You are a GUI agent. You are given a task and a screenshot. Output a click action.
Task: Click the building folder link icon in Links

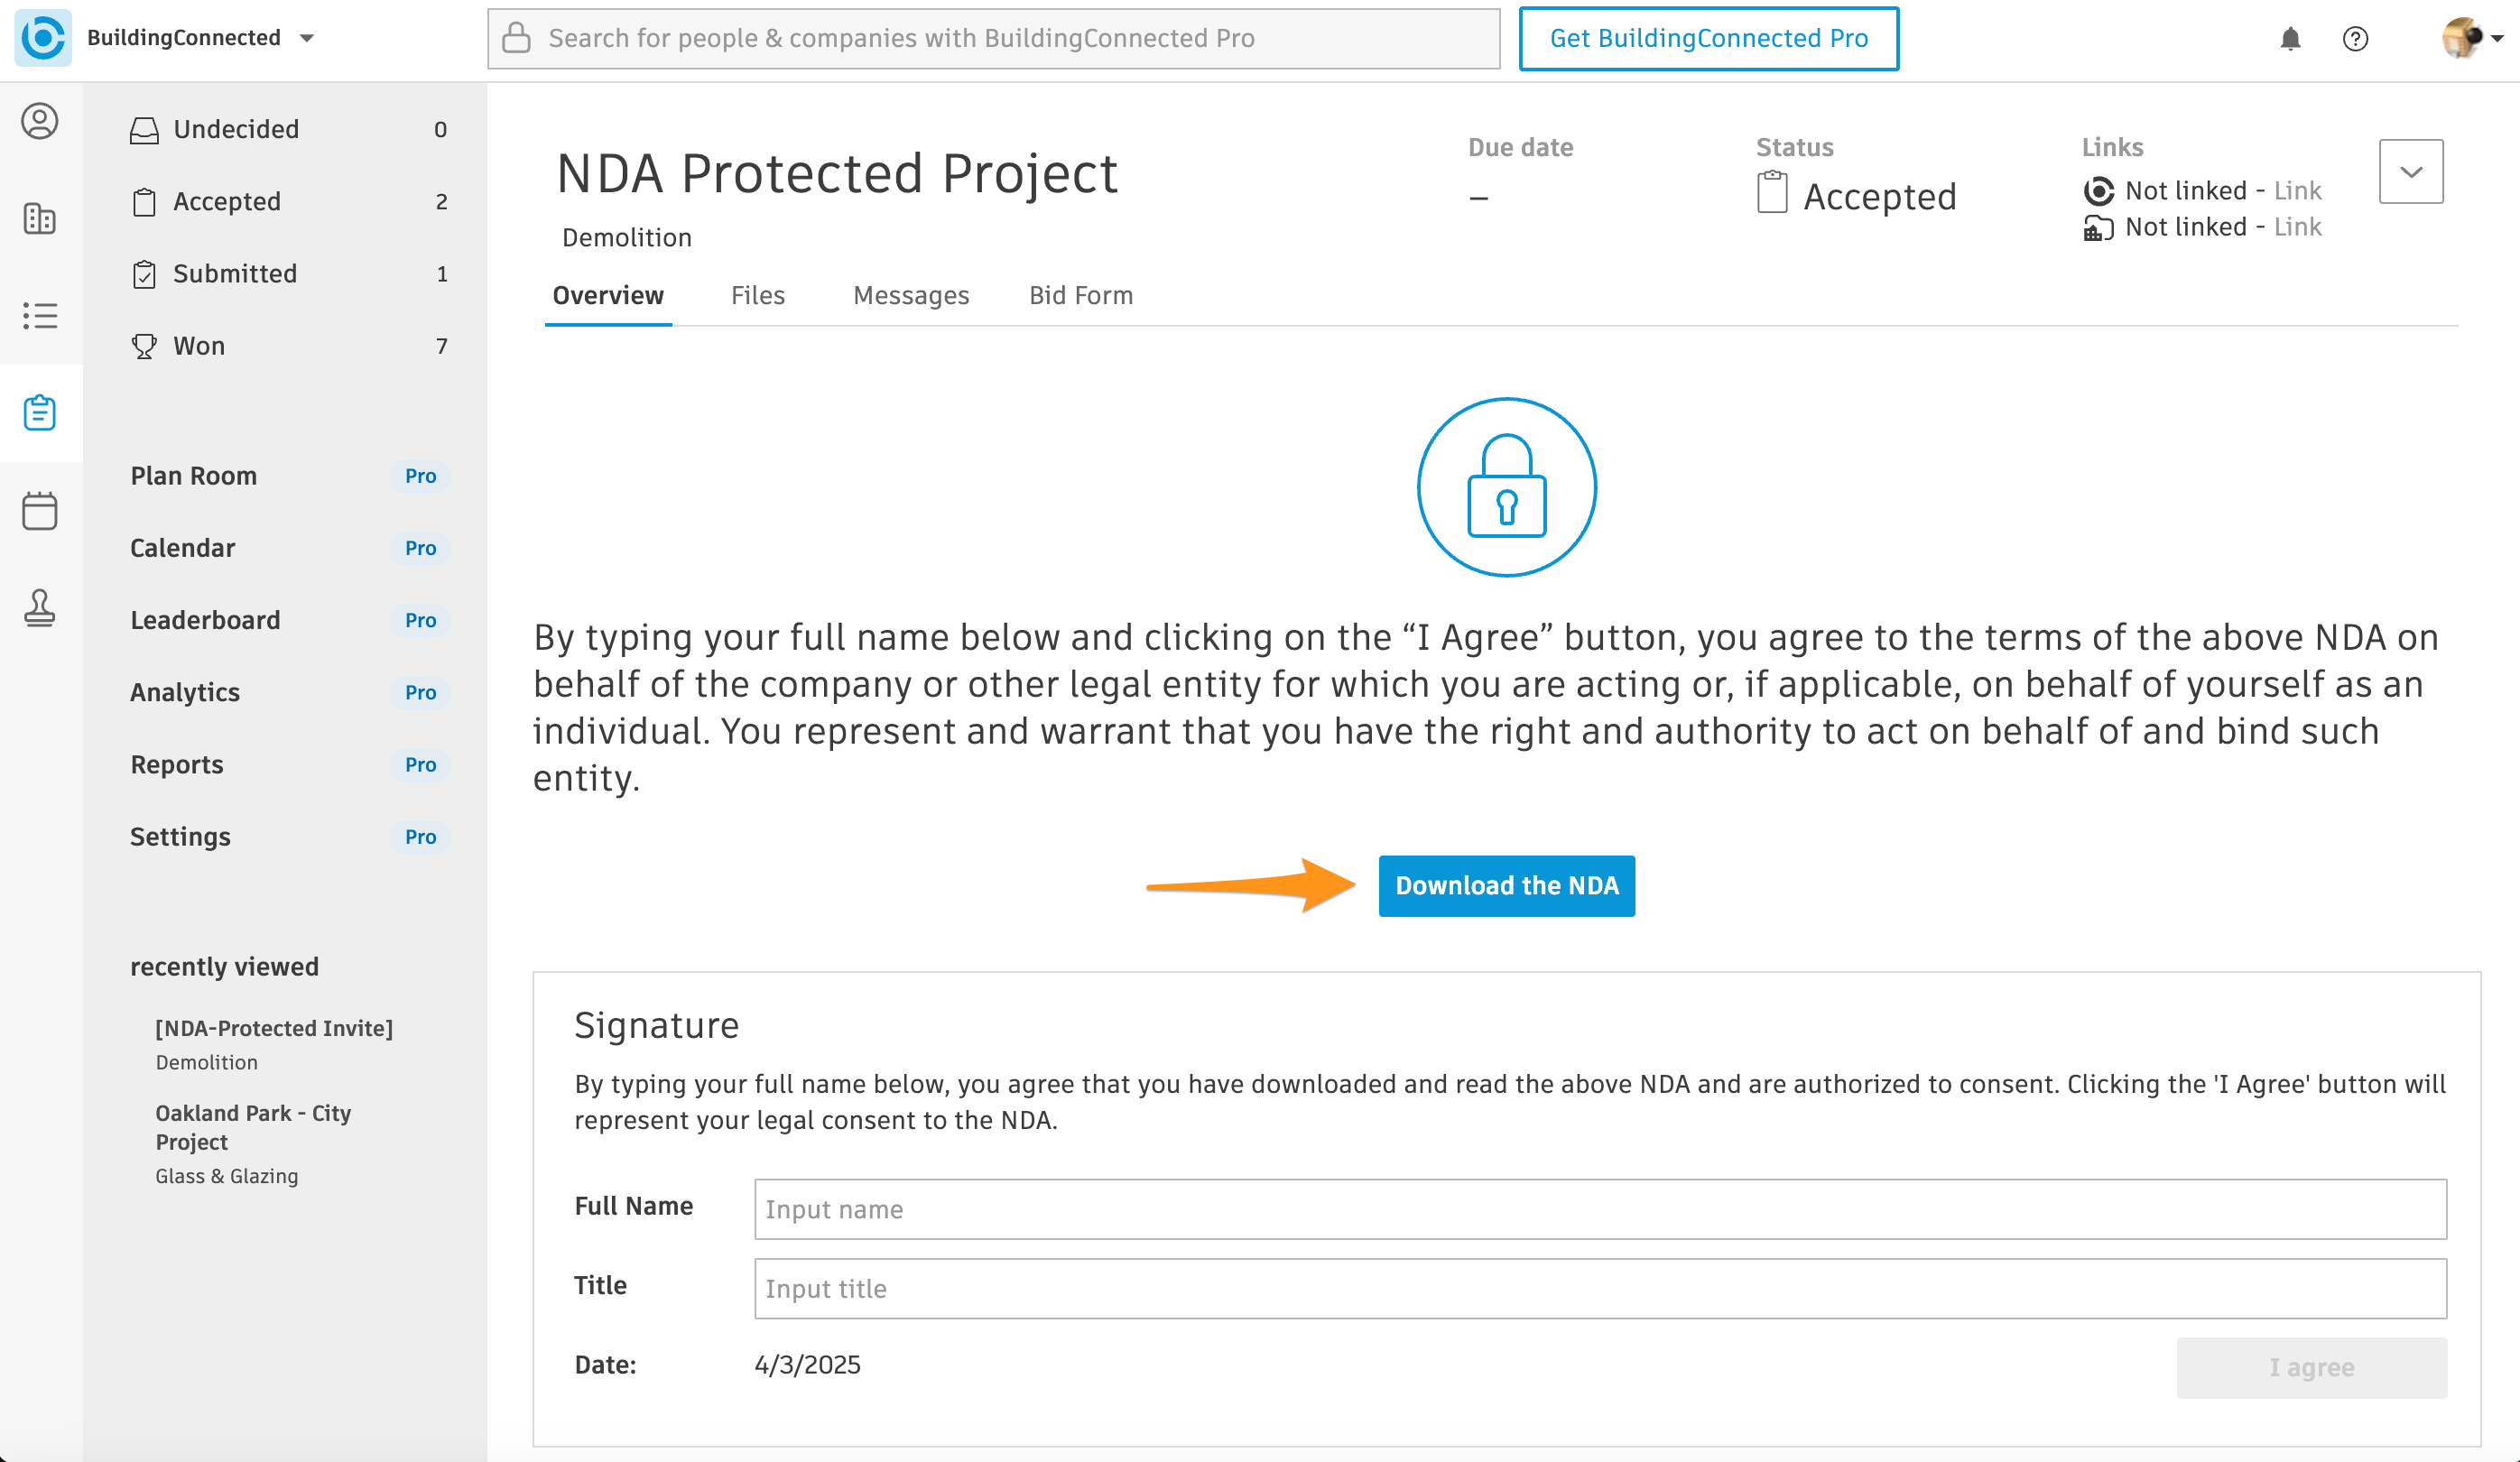(2098, 228)
